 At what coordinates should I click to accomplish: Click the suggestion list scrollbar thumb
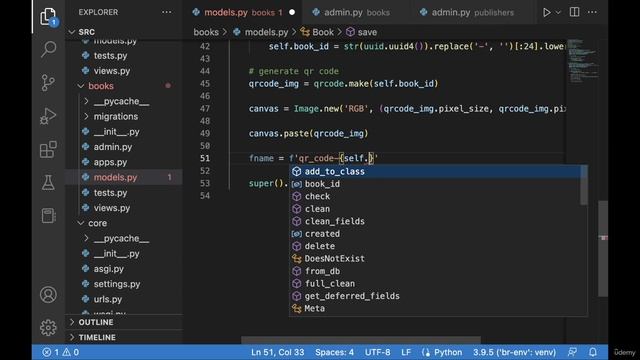click(x=584, y=184)
